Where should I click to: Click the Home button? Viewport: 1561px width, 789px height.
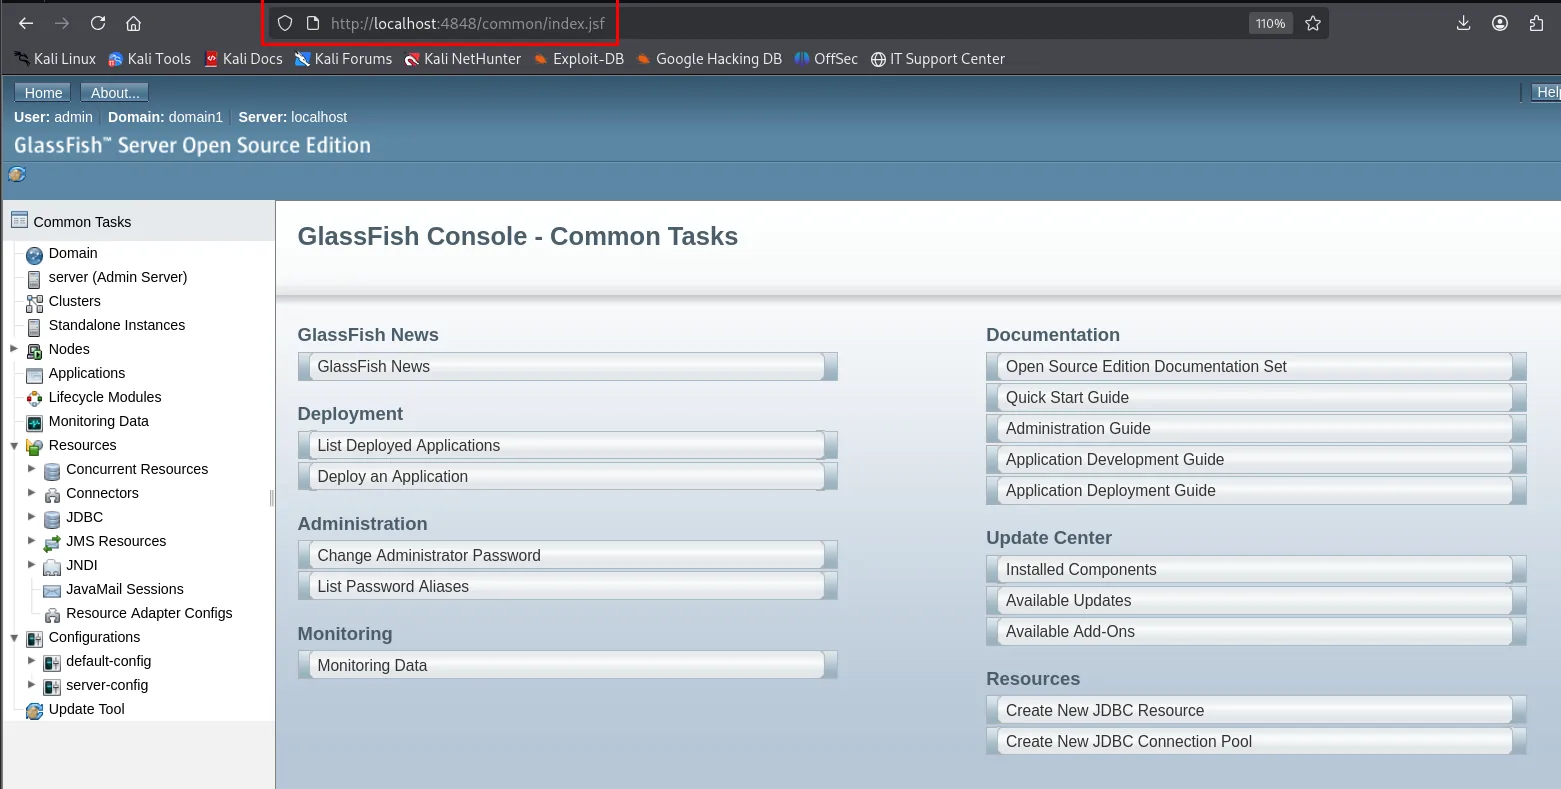(43, 93)
